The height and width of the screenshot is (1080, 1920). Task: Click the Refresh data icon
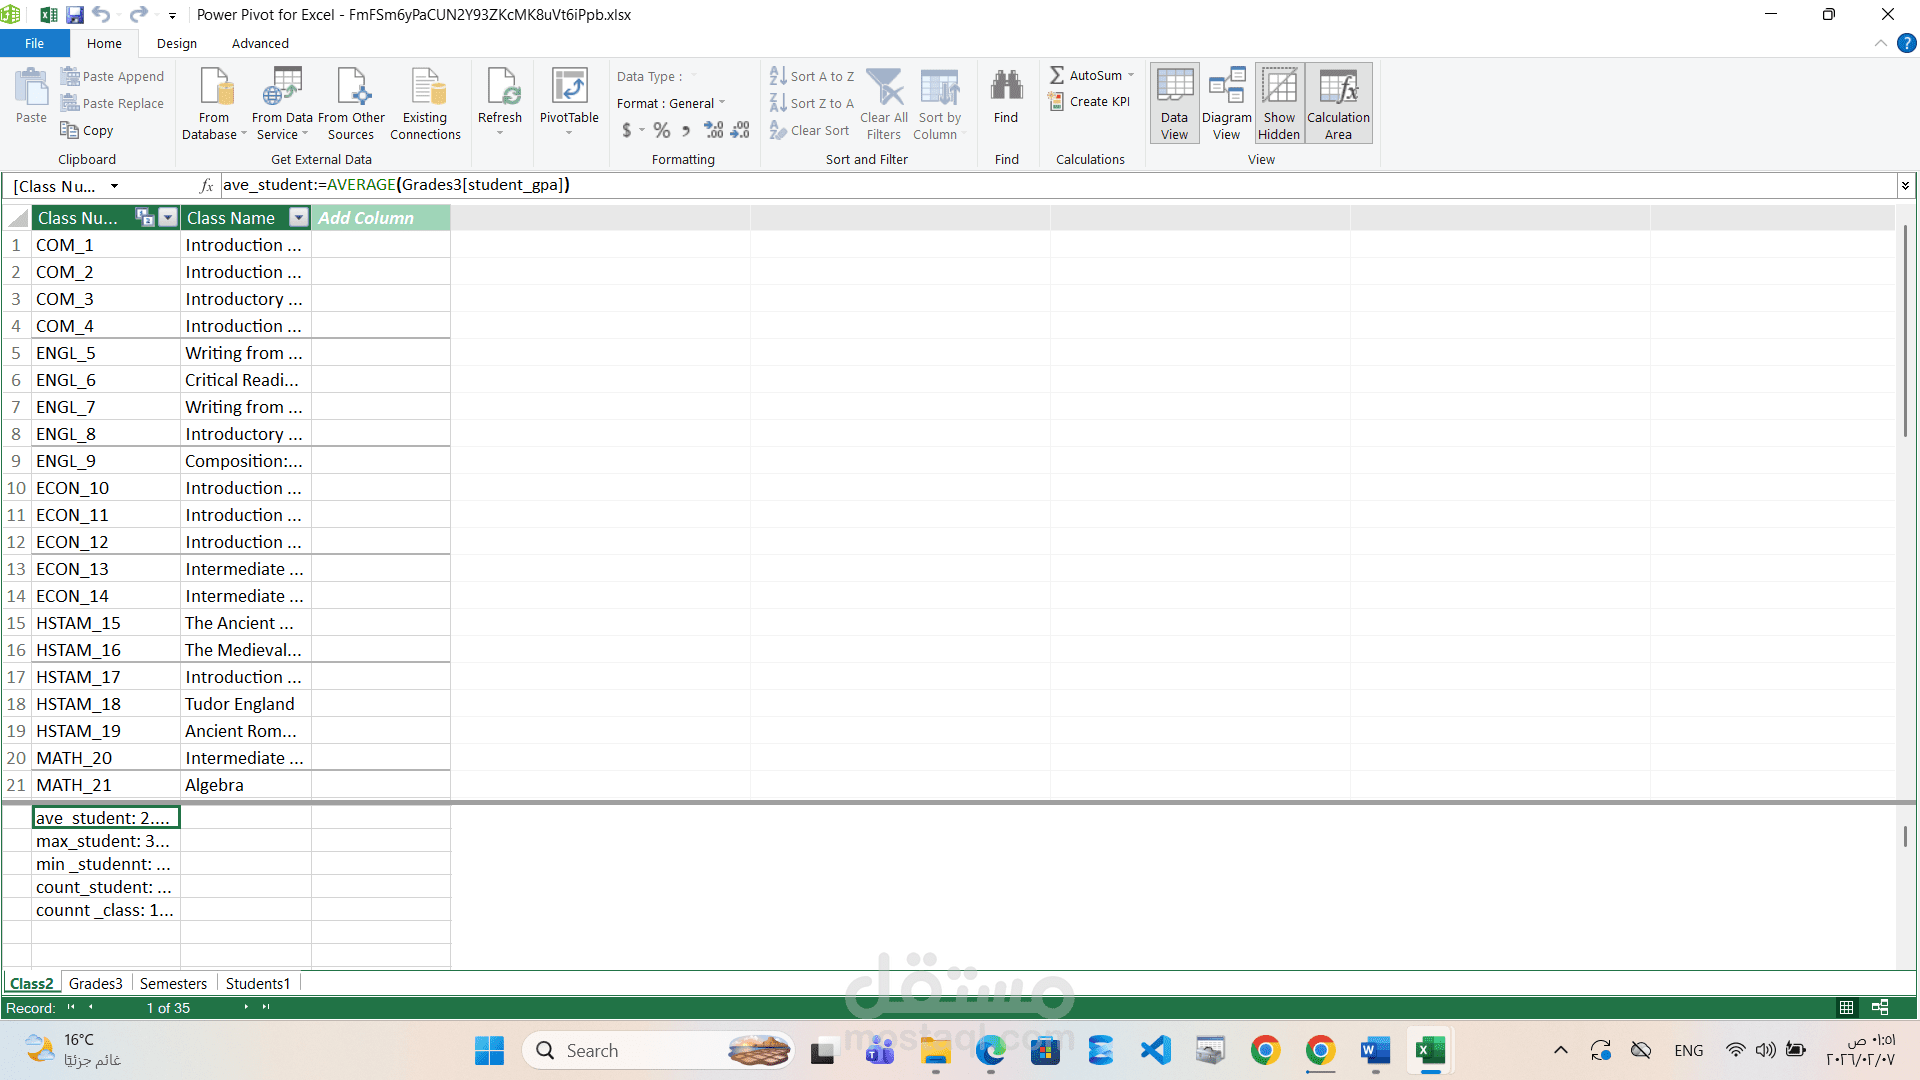(x=500, y=87)
